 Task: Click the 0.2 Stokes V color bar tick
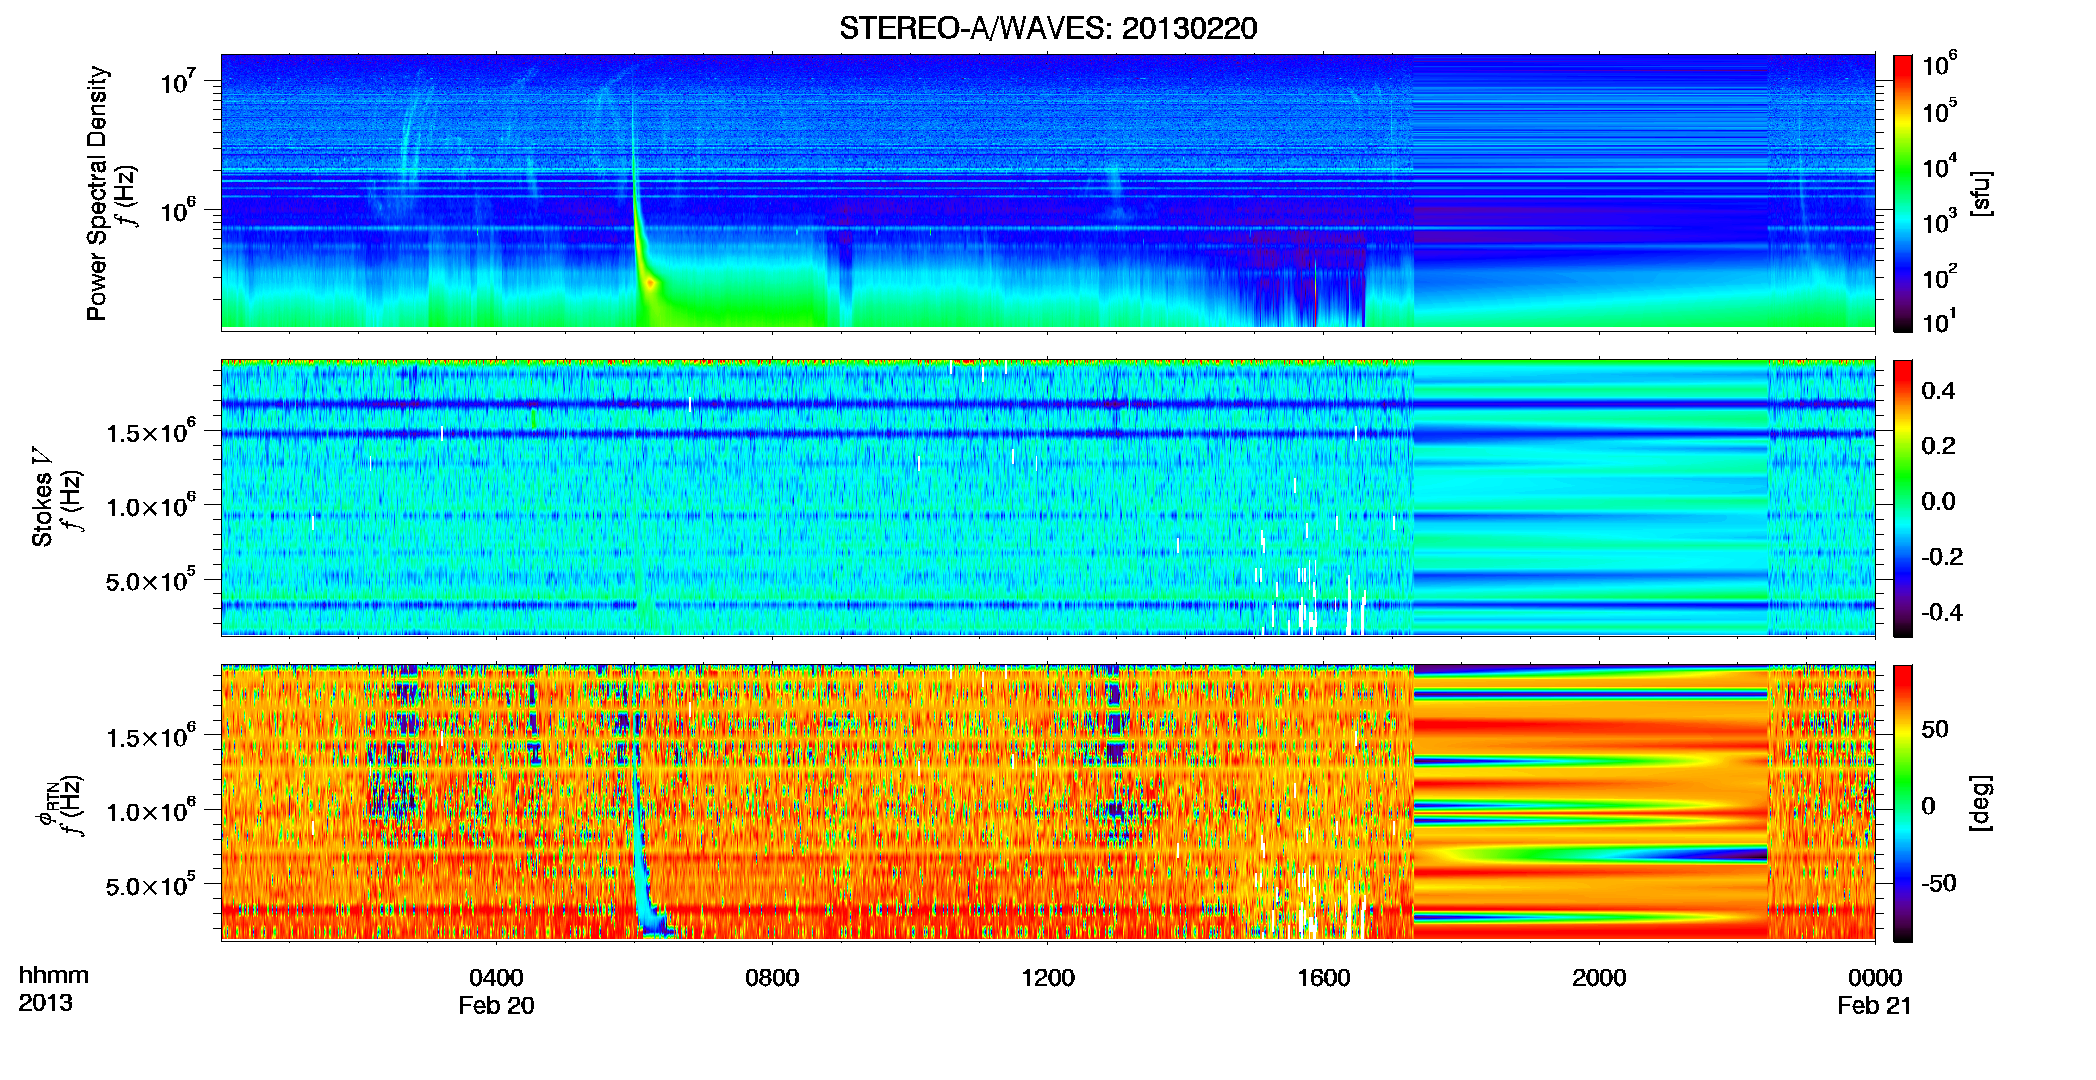(x=1938, y=445)
